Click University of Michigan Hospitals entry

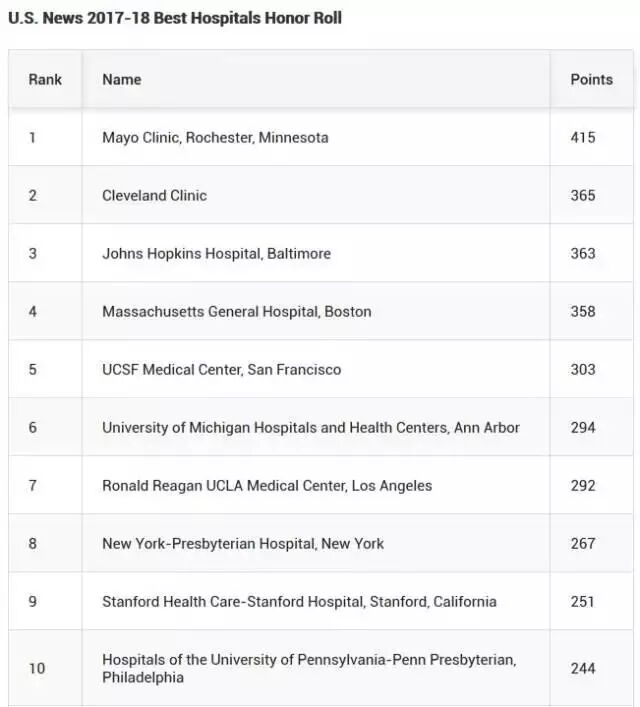point(310,427)
